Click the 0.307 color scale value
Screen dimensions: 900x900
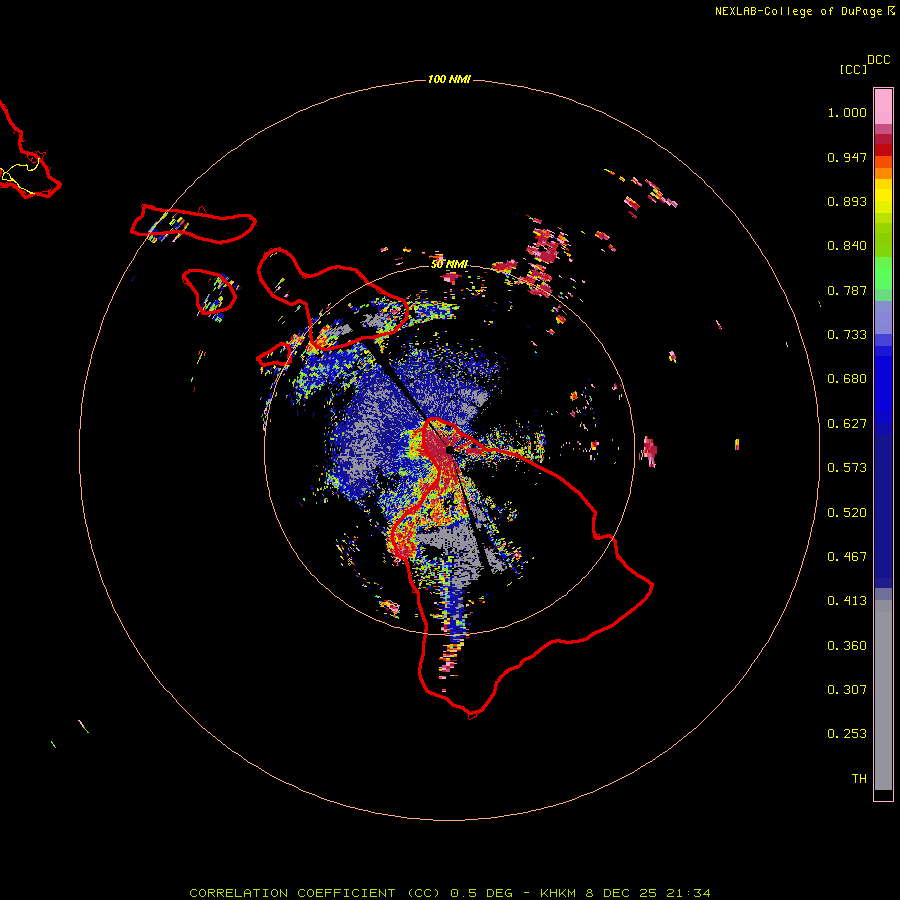pyautogui.click(x=847, y=690)
